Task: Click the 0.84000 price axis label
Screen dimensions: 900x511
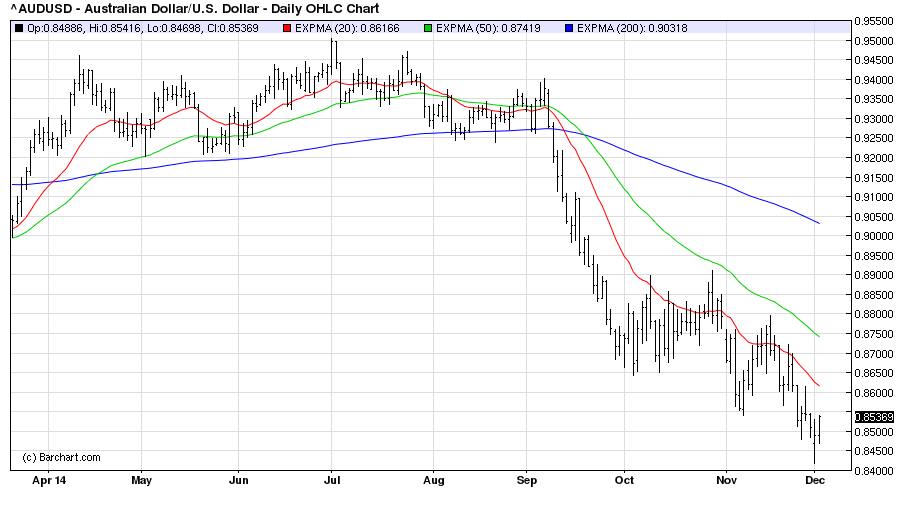Action: tap(874, 471)
